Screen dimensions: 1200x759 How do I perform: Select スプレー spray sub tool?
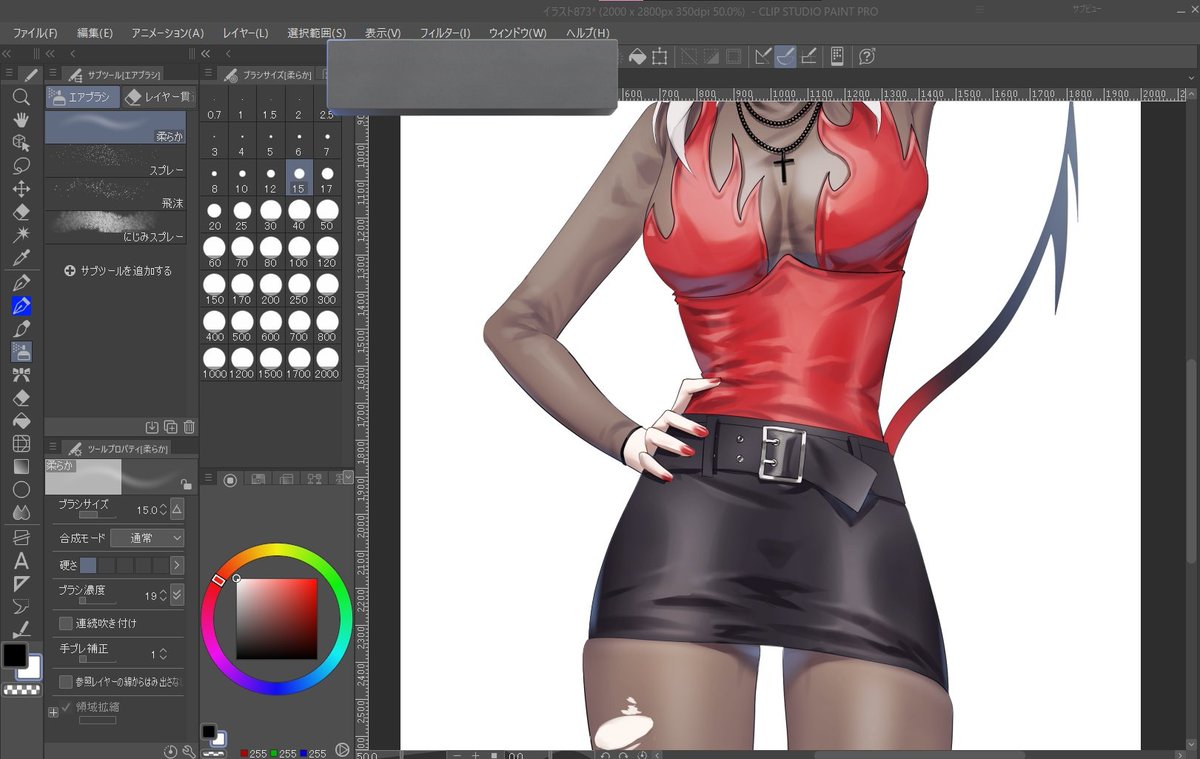[116, 161]
